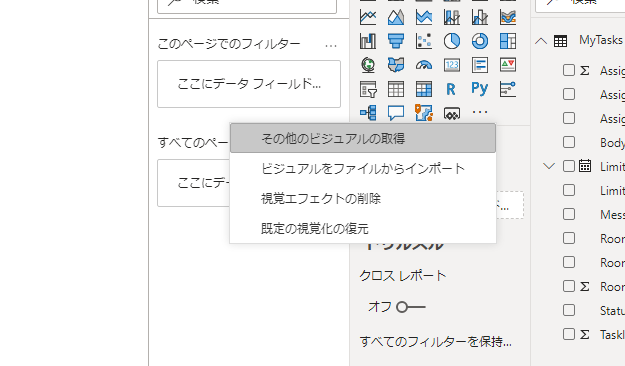The height and width of the screenshot is (366, 625).
Task: Add a Matrix visual
Action: click(x=424, y=89)
